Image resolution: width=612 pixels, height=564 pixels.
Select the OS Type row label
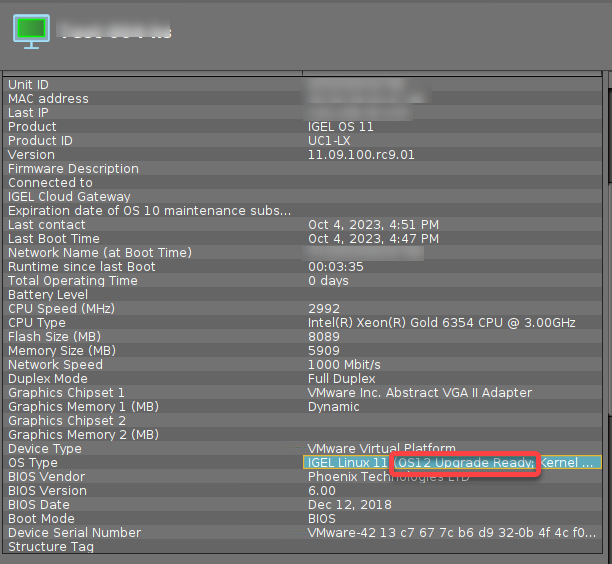tap(33, 463)
